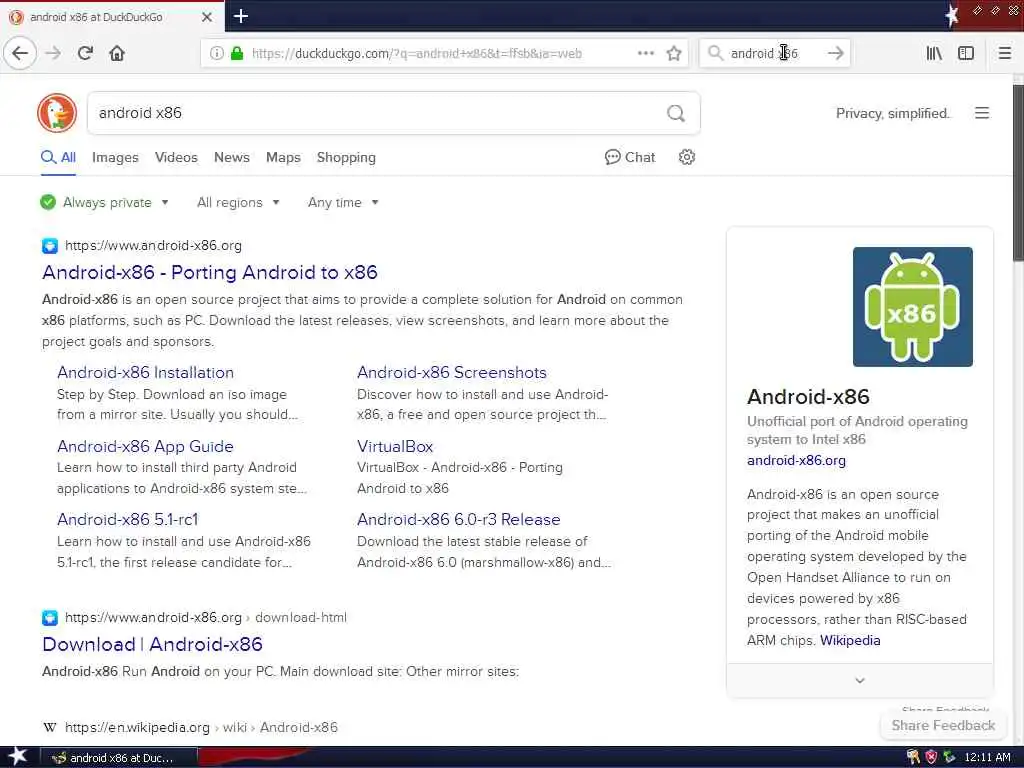
Task: Submit browser search box with the go arrow
Action: [x=835, y=54]
